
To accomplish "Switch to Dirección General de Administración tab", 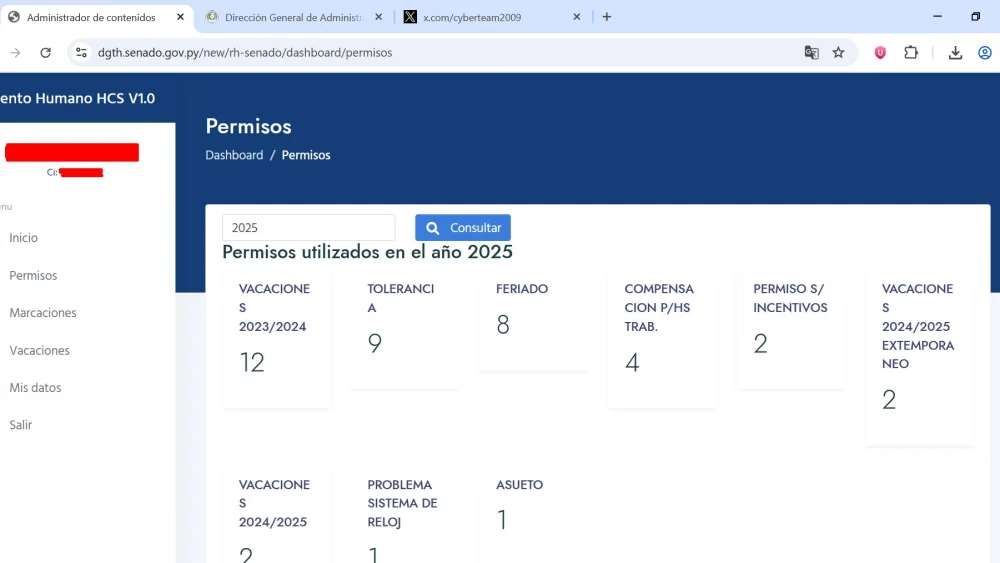I will click(x=295, y=17).
